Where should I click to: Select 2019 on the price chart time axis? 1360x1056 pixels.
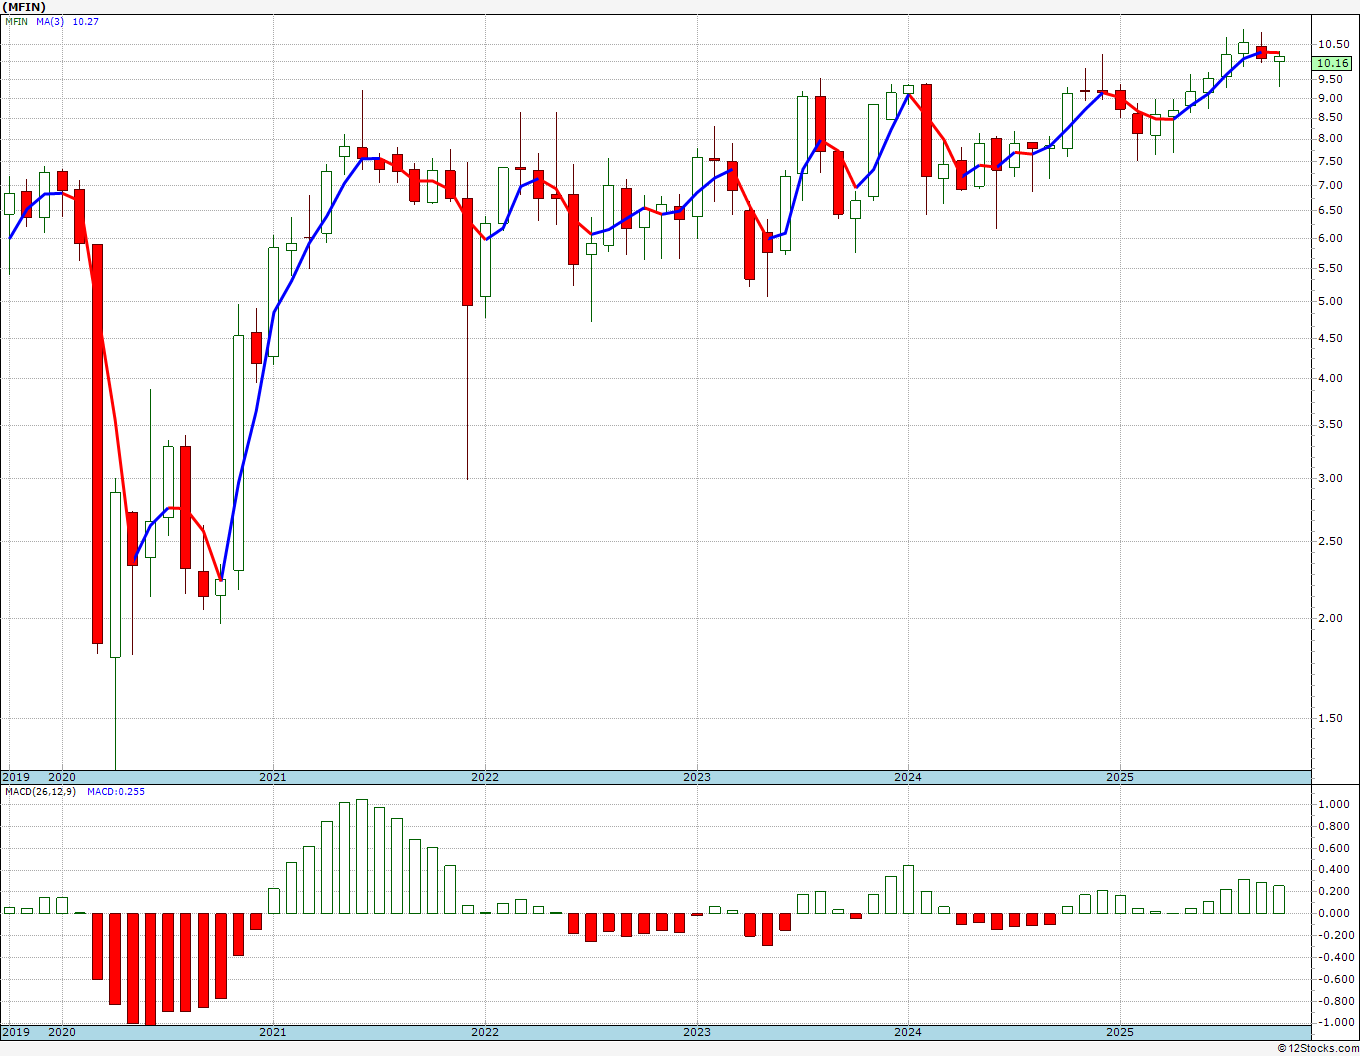click(15, 777)
